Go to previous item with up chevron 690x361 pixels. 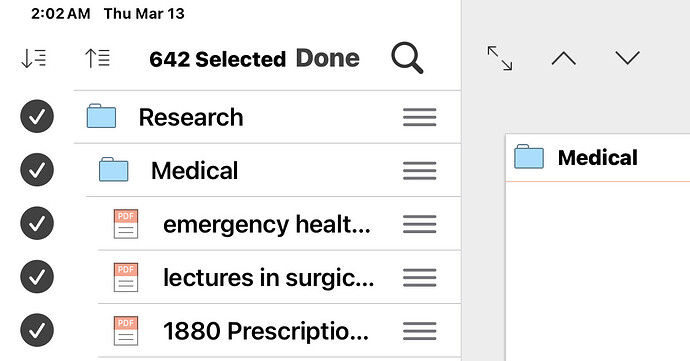(x=564, y=58)
